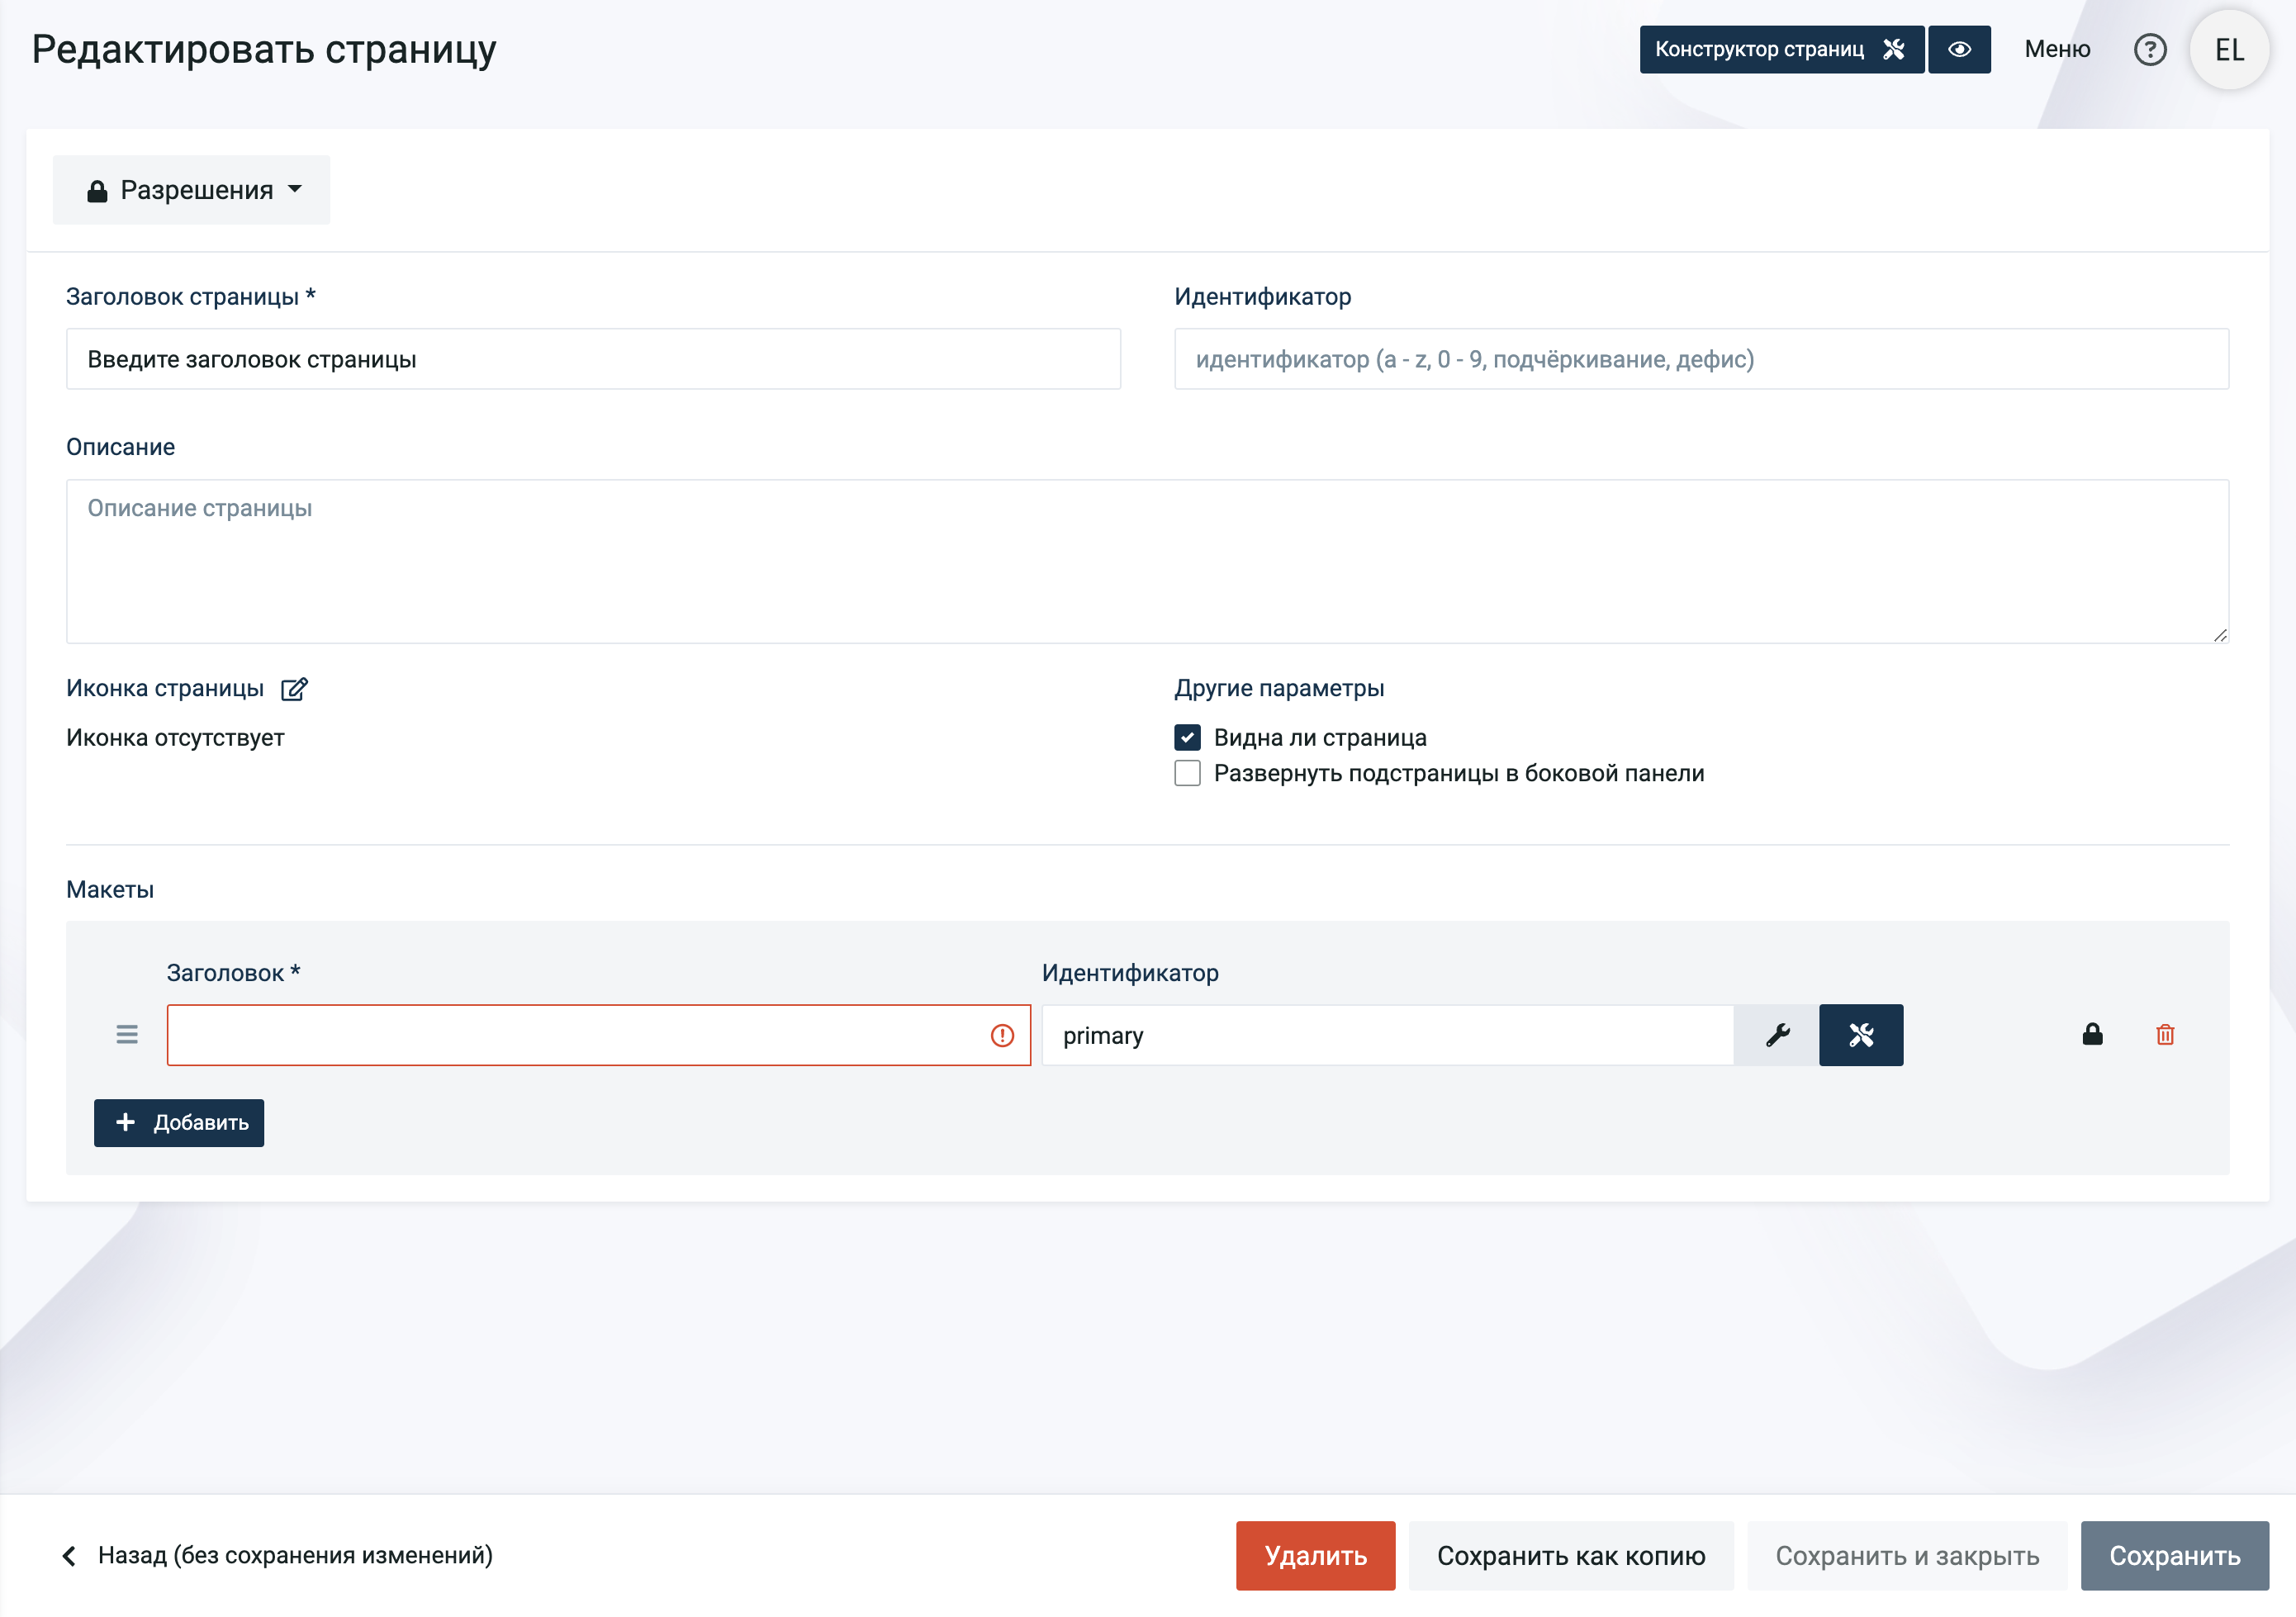
Task: Toggle the Видна ли страница checkbox
Action: coord(1187,738)
